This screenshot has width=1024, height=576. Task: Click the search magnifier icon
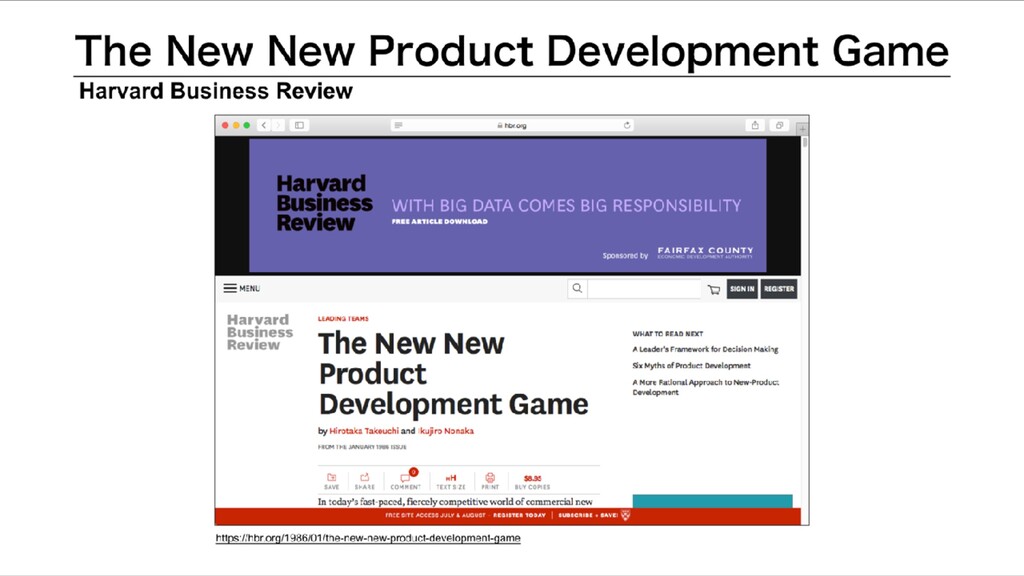pos(577,288)
